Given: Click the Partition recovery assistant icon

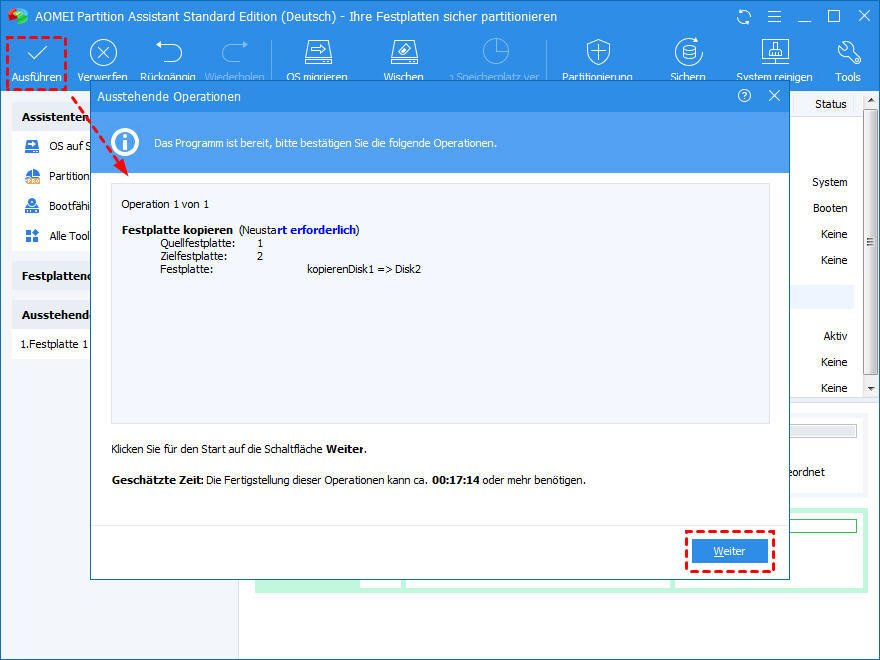Looking at the screenshot, I should coord(33,176).
